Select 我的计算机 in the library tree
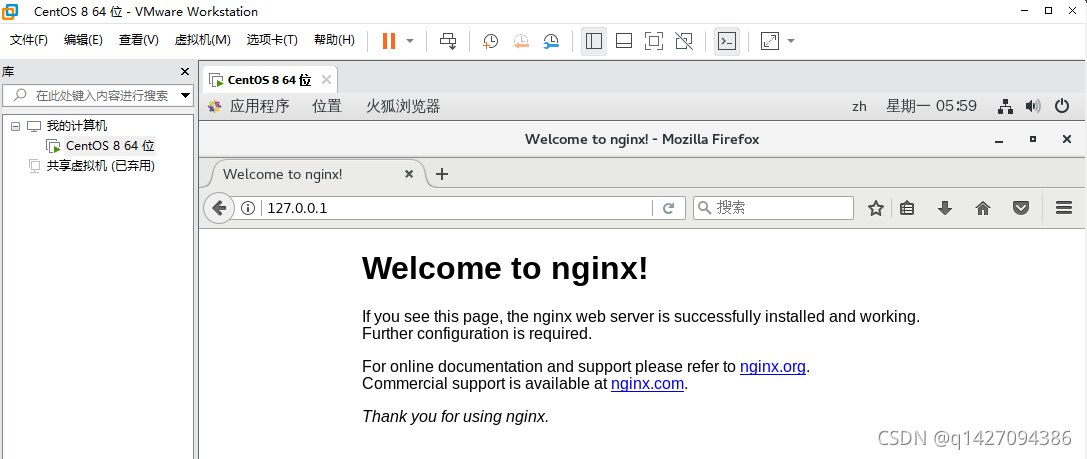The width and height of the screenshot is (1087, 459). click(77, 126)
